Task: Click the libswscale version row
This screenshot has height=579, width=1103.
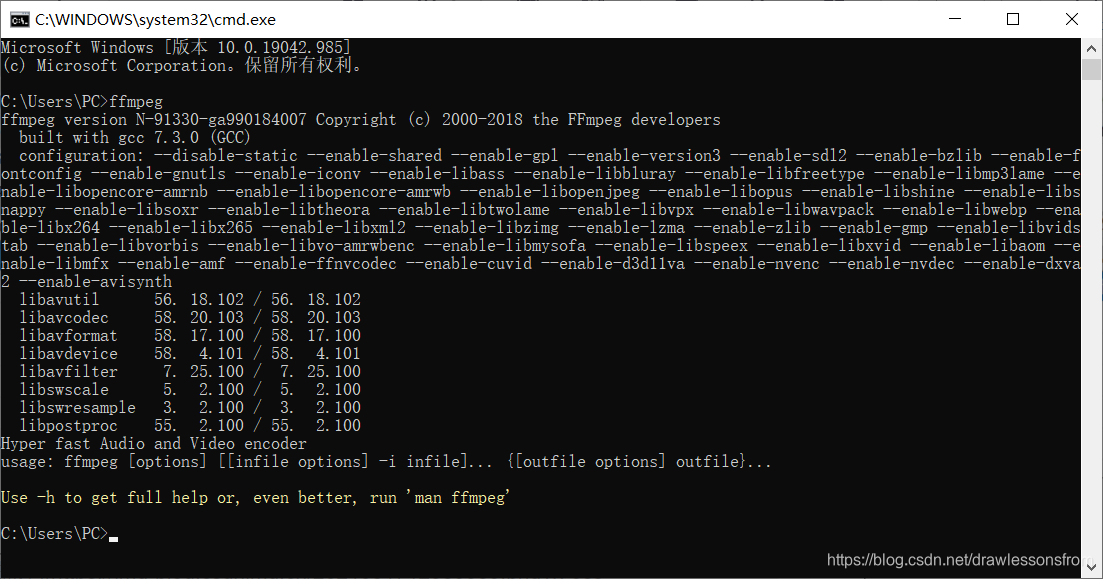Action: [190, 390]
